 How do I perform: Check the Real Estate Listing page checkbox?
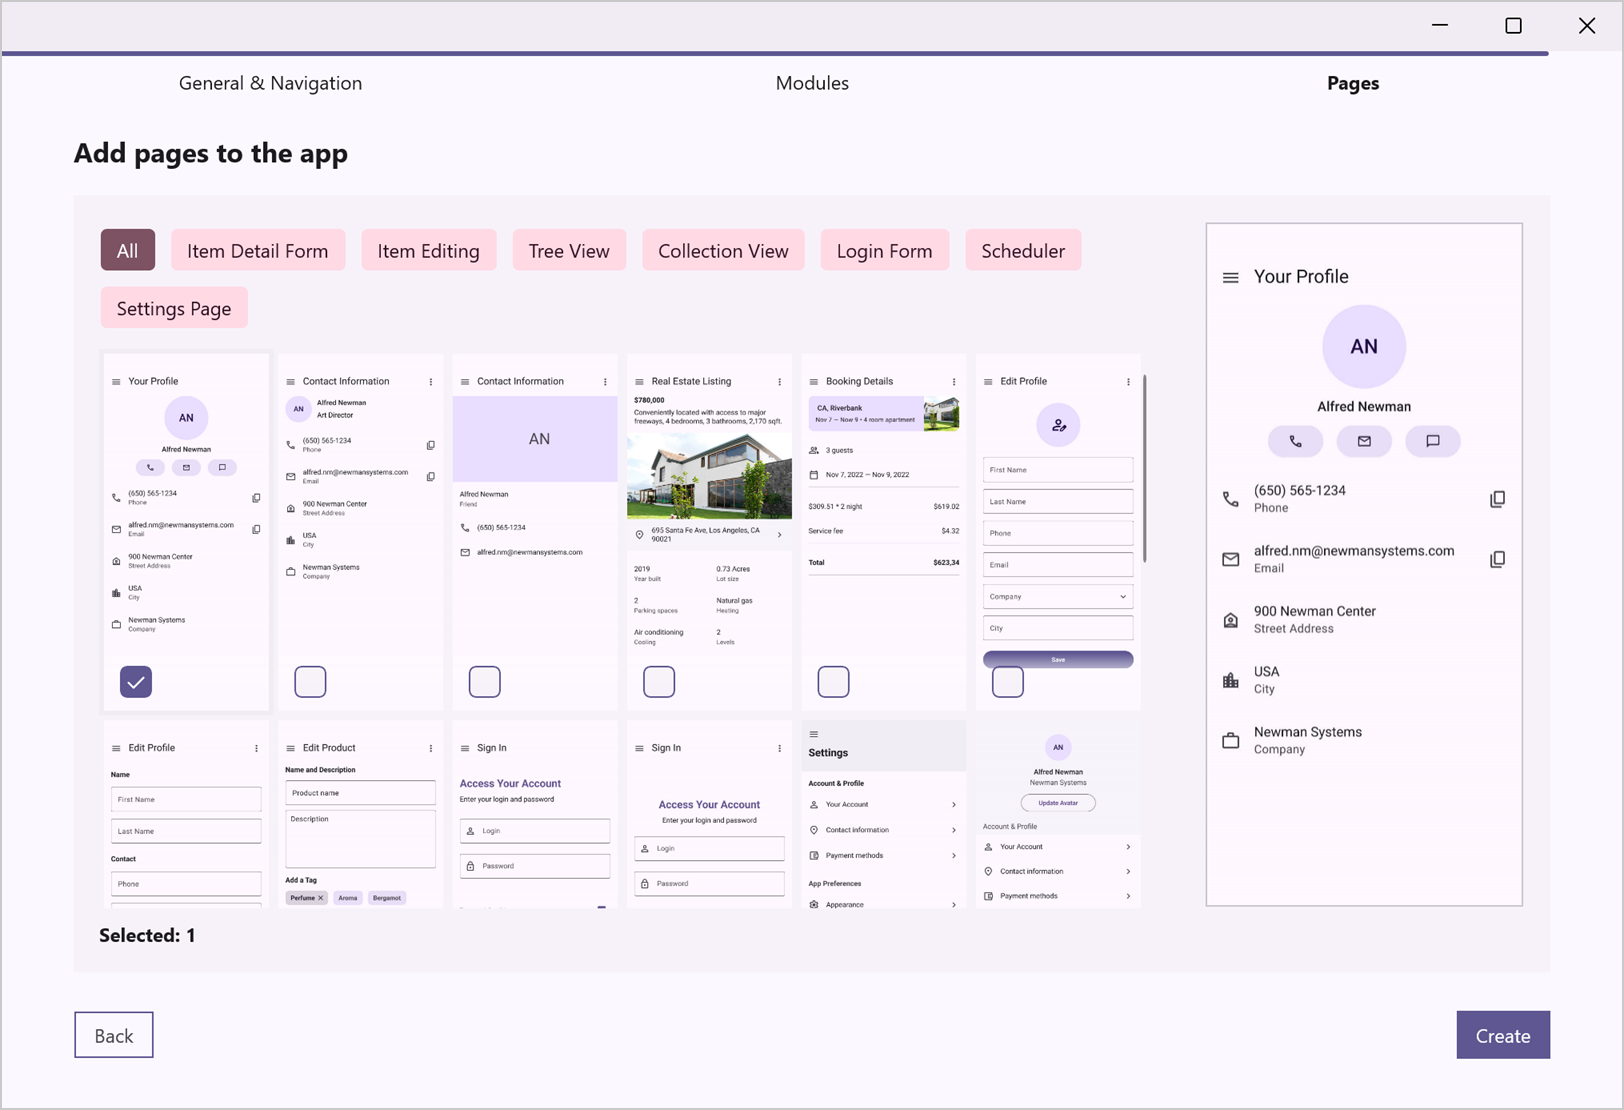(x=659, y=682)
